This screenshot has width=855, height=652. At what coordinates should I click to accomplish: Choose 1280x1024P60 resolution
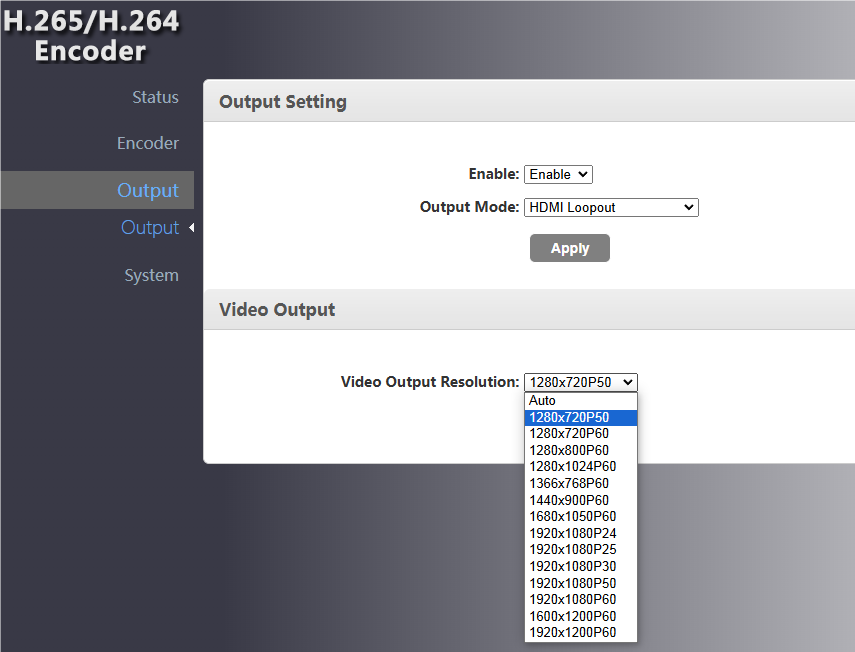(x=581, y=467)
